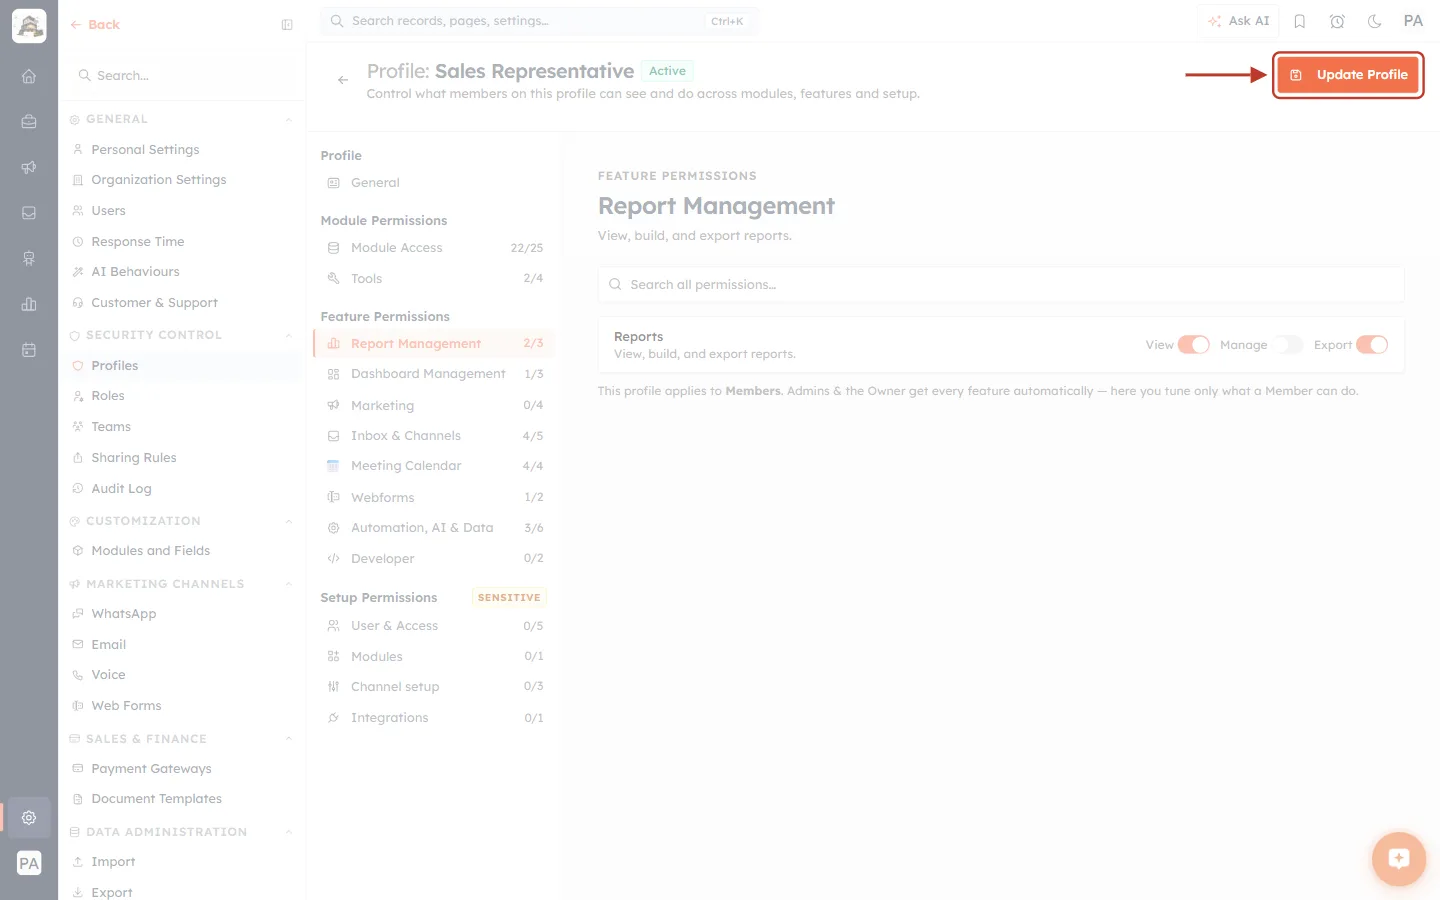Screen dimensions: 1440x900
Task: Click the Ask AI button
Action: click(x=1239, y=21)
